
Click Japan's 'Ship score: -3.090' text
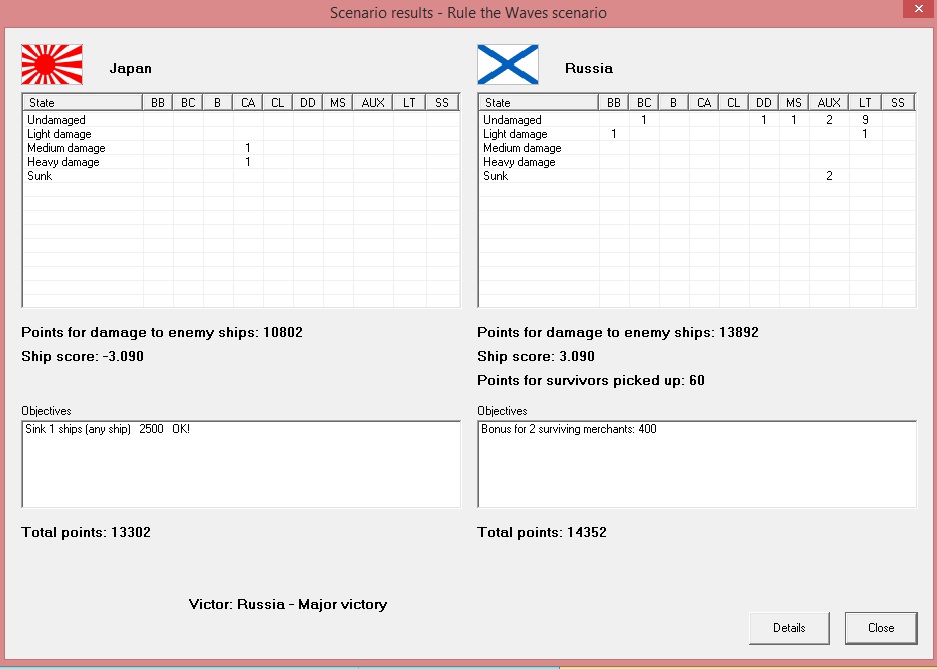pyautogui.click(x=82, y=357)
